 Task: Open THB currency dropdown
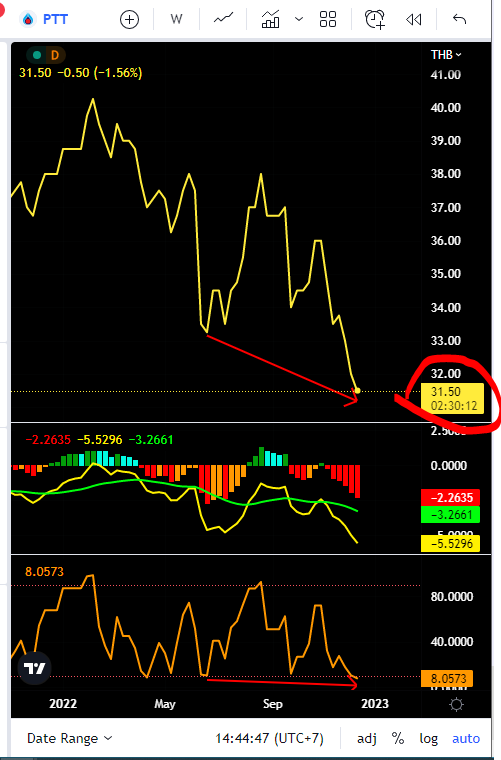446,55
